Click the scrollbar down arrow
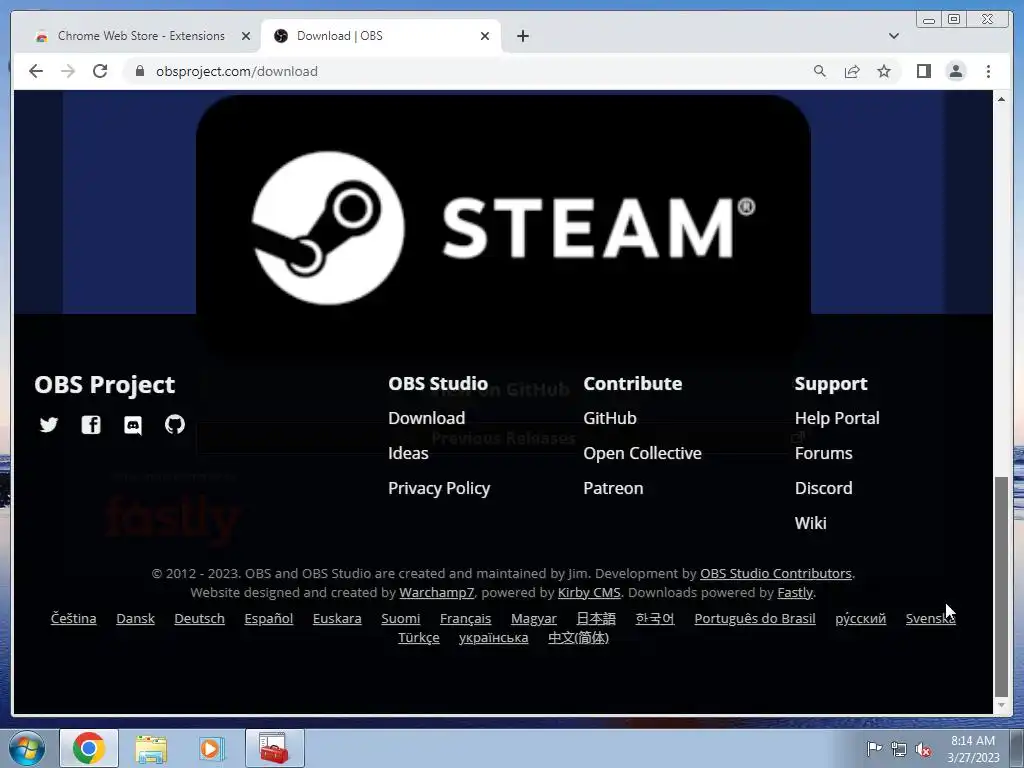1024x768 pixels. 1000,706
